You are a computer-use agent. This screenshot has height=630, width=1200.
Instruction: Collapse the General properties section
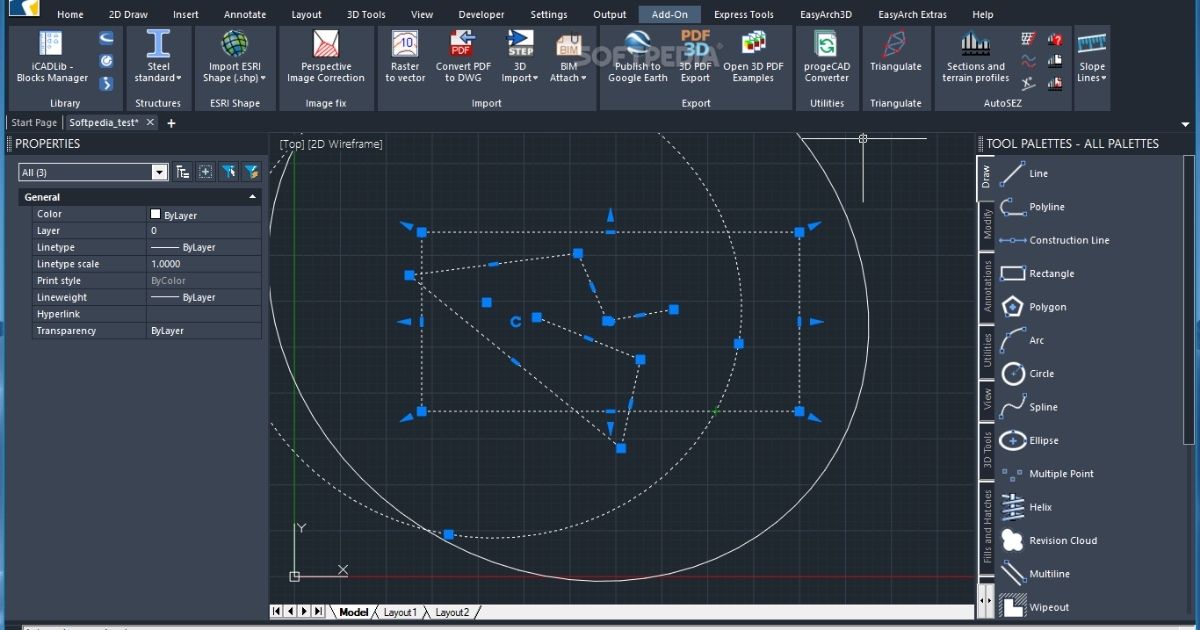[252, 197]
